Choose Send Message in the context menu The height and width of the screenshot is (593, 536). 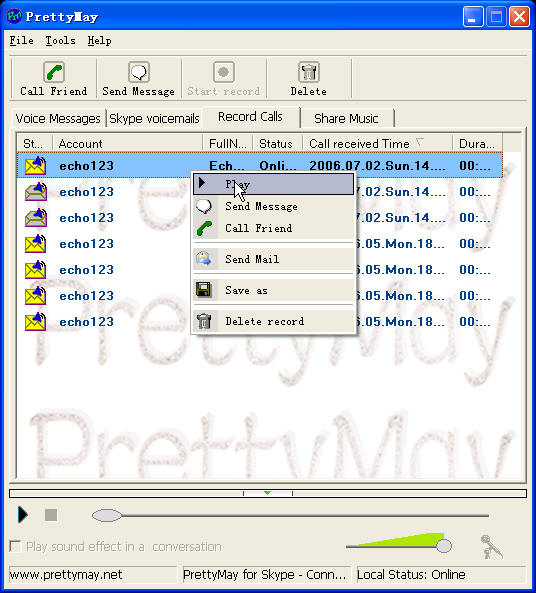coord(274,206)
